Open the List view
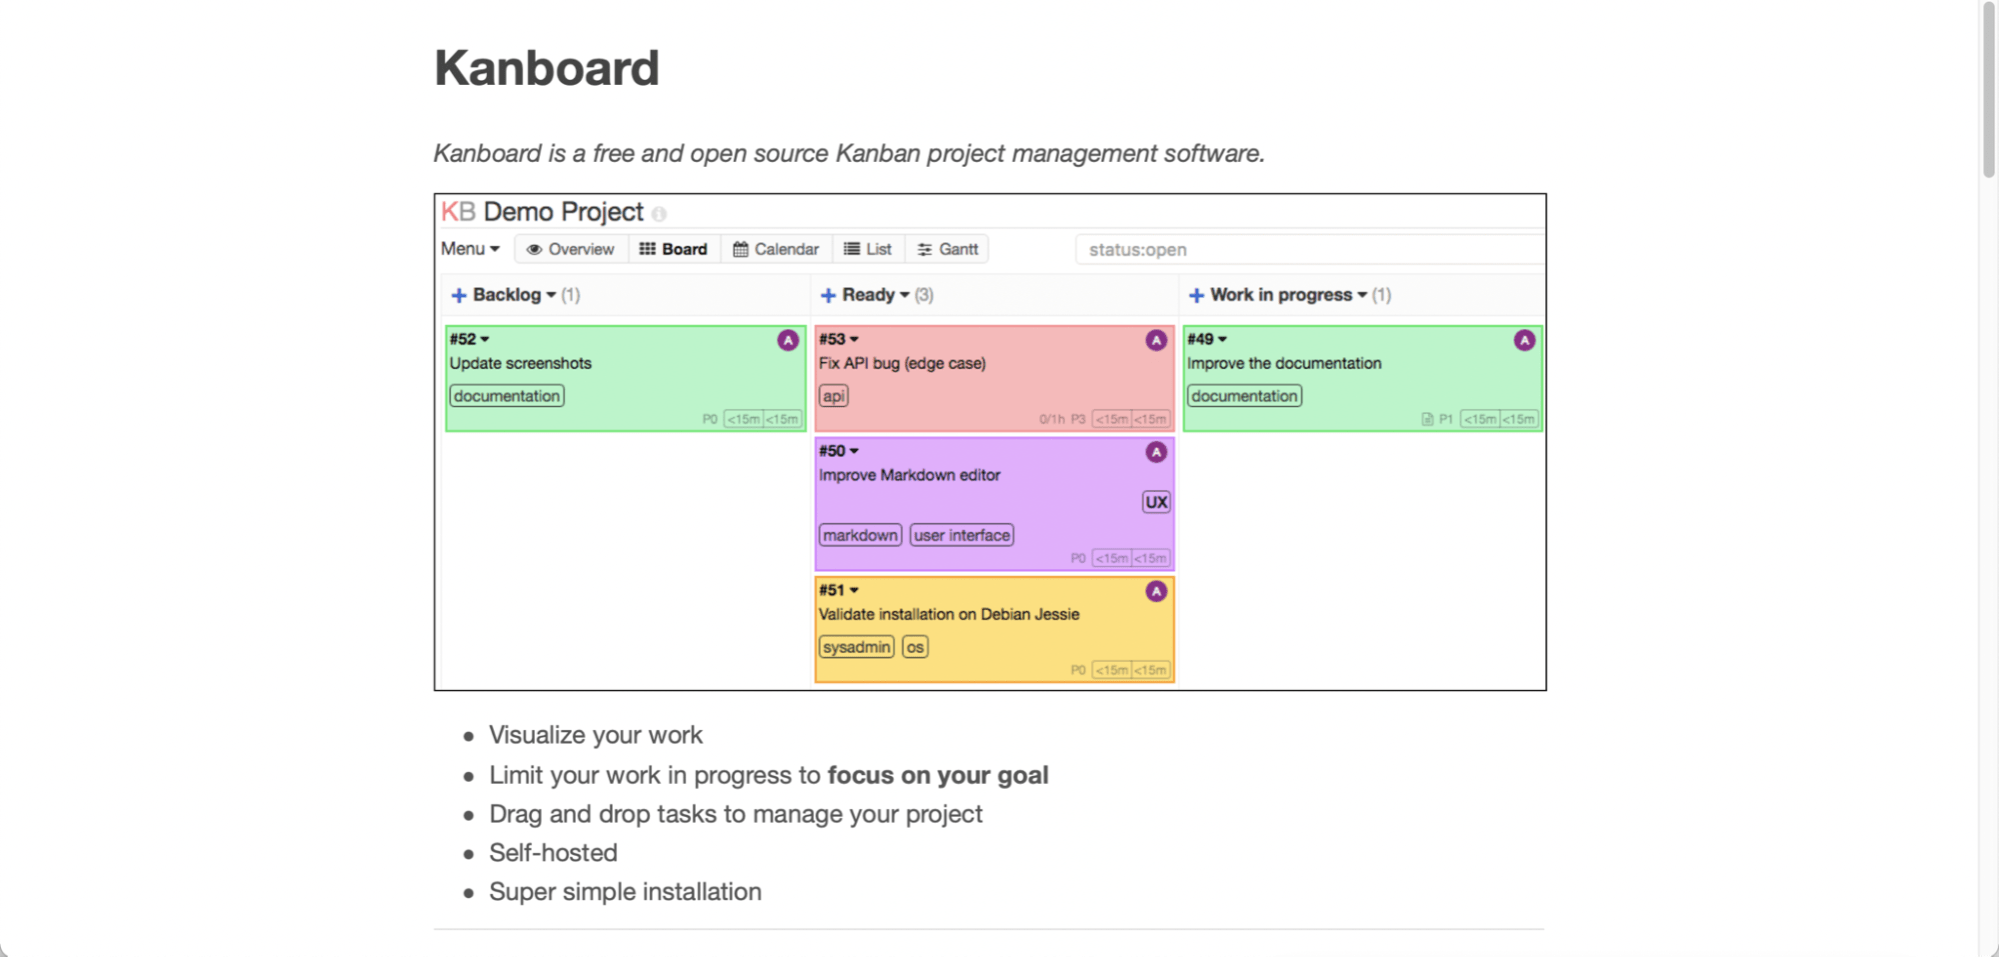 pos(868,249)
